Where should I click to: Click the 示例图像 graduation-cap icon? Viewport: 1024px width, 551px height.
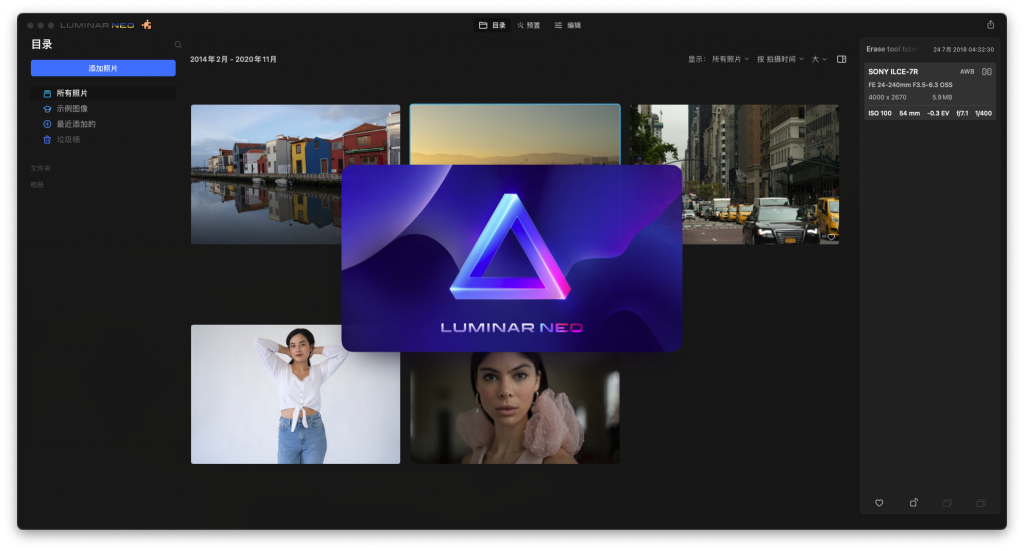pos(47,109)
